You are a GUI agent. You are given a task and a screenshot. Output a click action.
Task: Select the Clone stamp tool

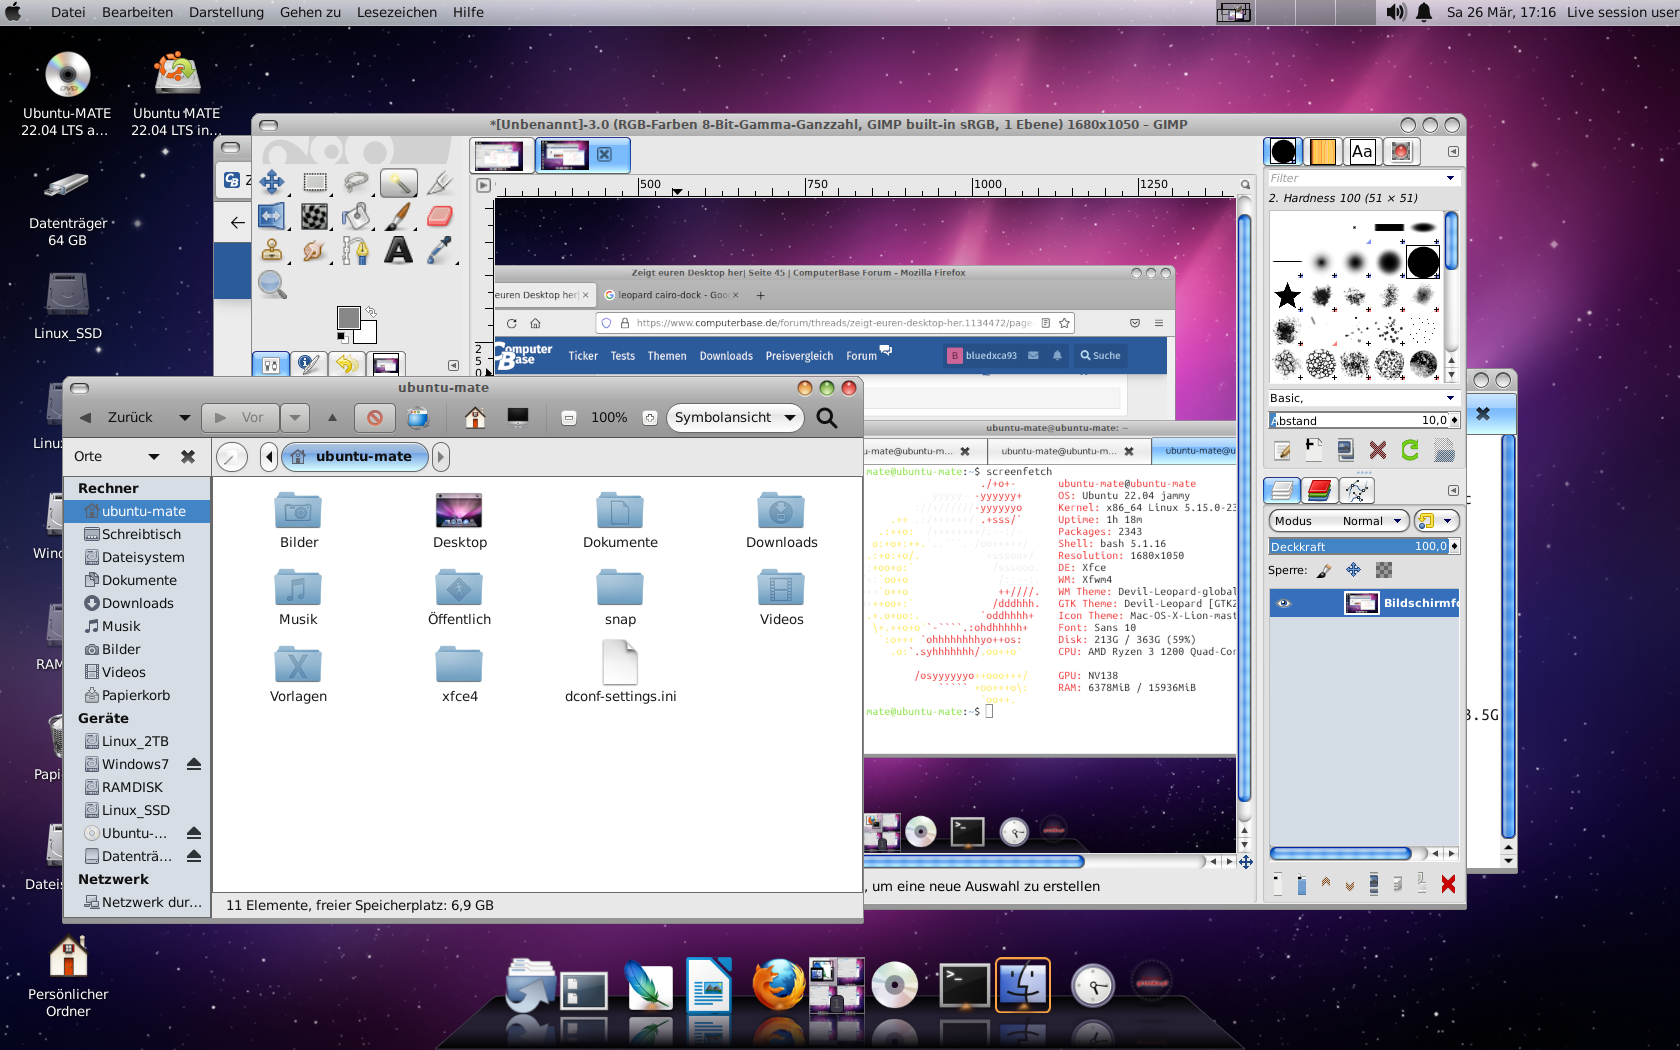[272, 250]
